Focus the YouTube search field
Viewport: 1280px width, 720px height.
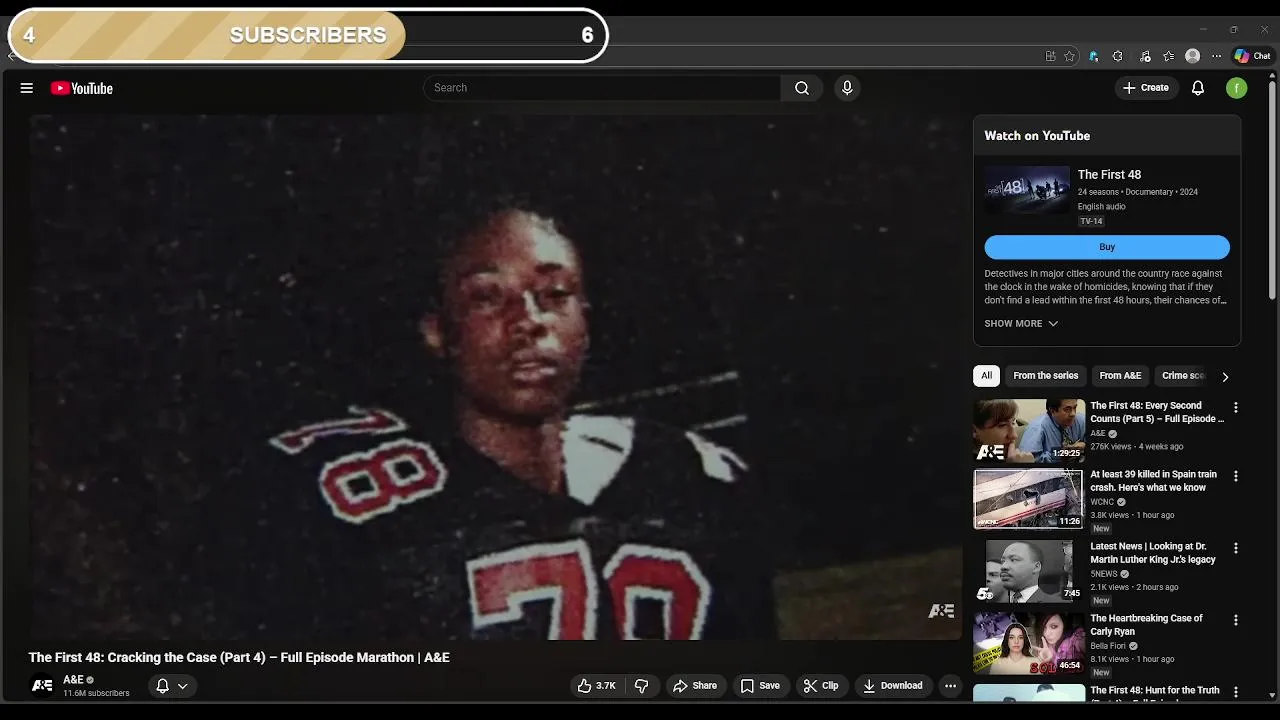point(602,88)
